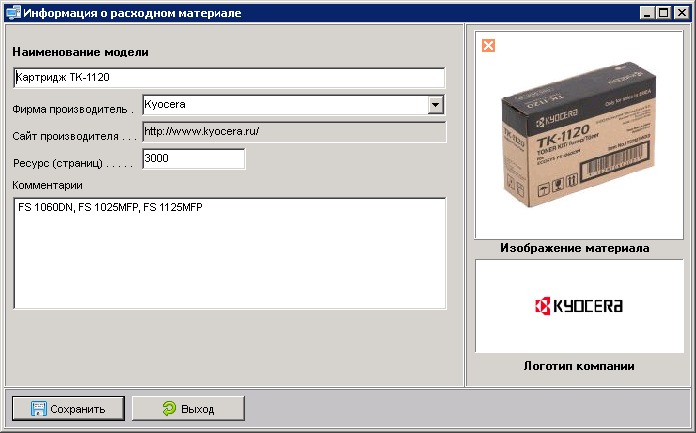Screen dimensions: 696x433
Task: Click the Комментарии label
Action: tap(47, 185)
